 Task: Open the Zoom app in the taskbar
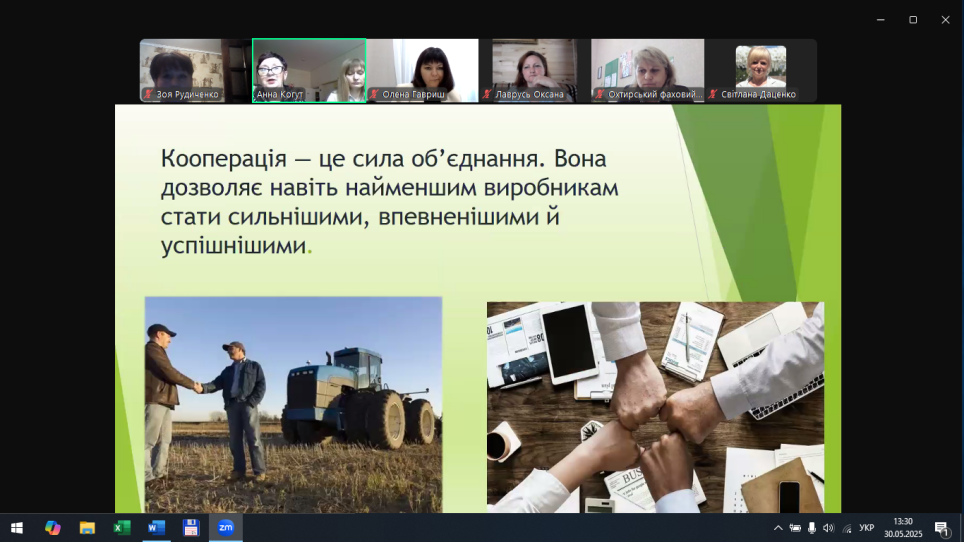[x=226, y=527]
